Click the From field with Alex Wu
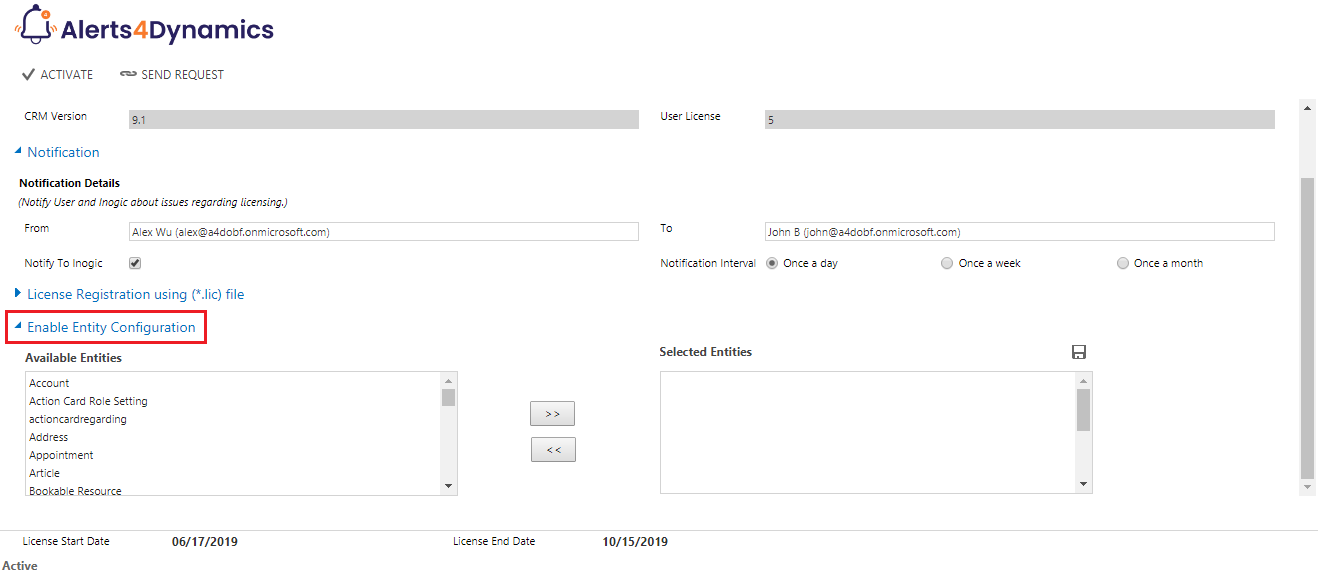This screenshot has width=1318, height=576. (x=384, y=232)
